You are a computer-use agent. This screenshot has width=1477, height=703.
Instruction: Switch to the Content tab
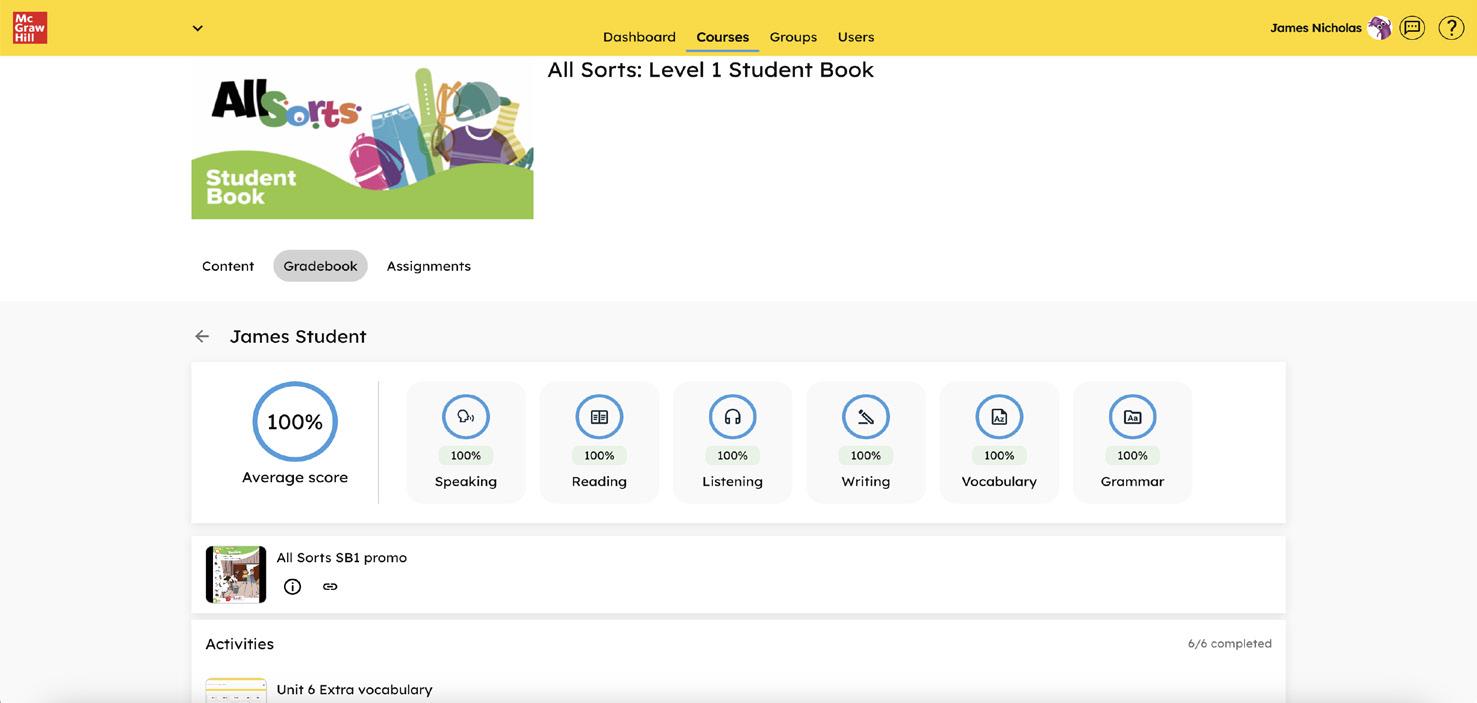pyautogui.click(x=228, y=266)
